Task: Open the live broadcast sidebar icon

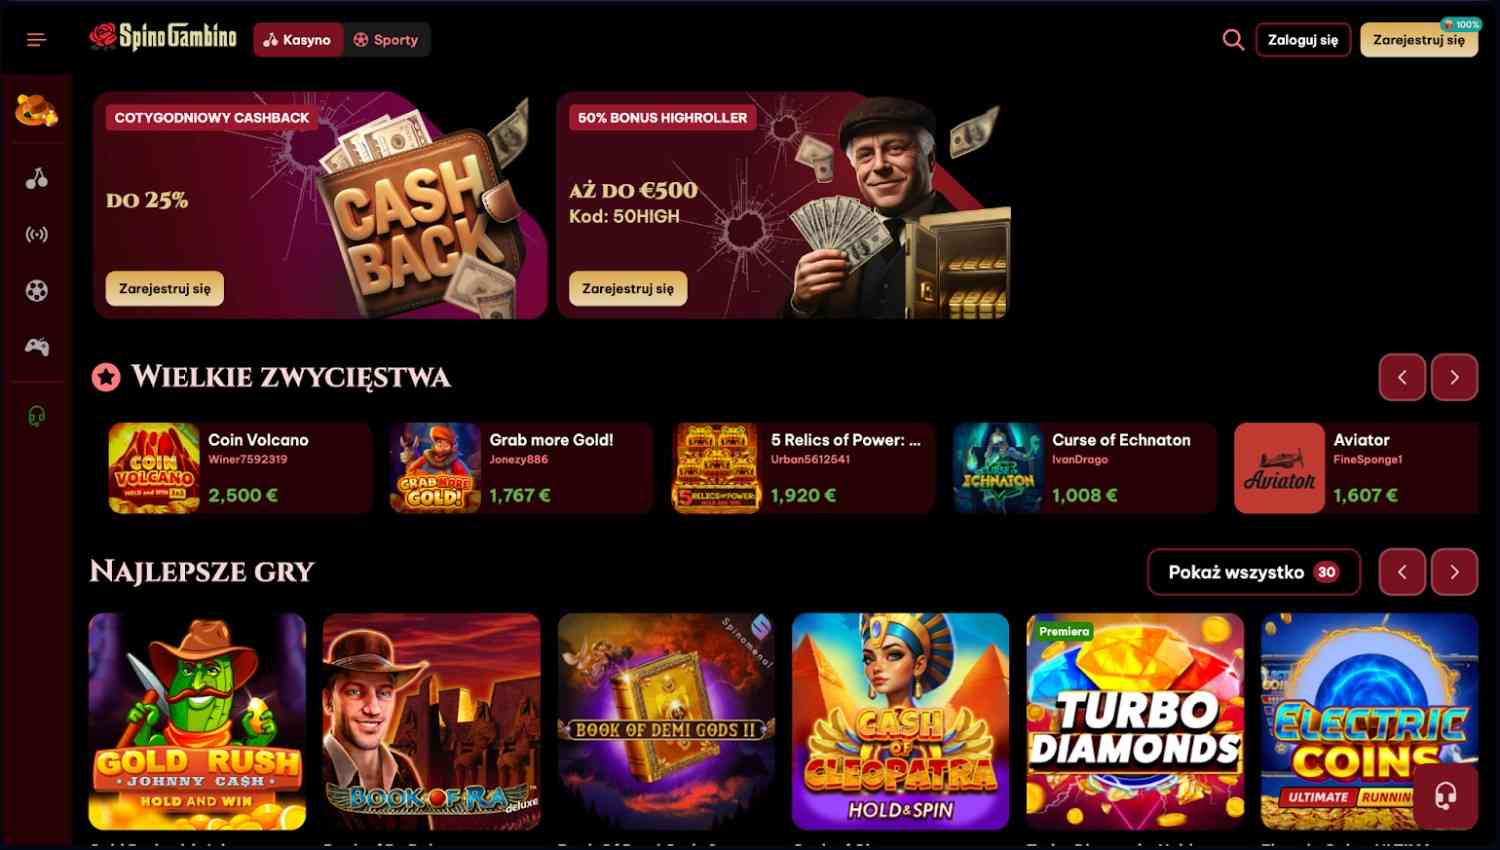Action: [36, 235]
